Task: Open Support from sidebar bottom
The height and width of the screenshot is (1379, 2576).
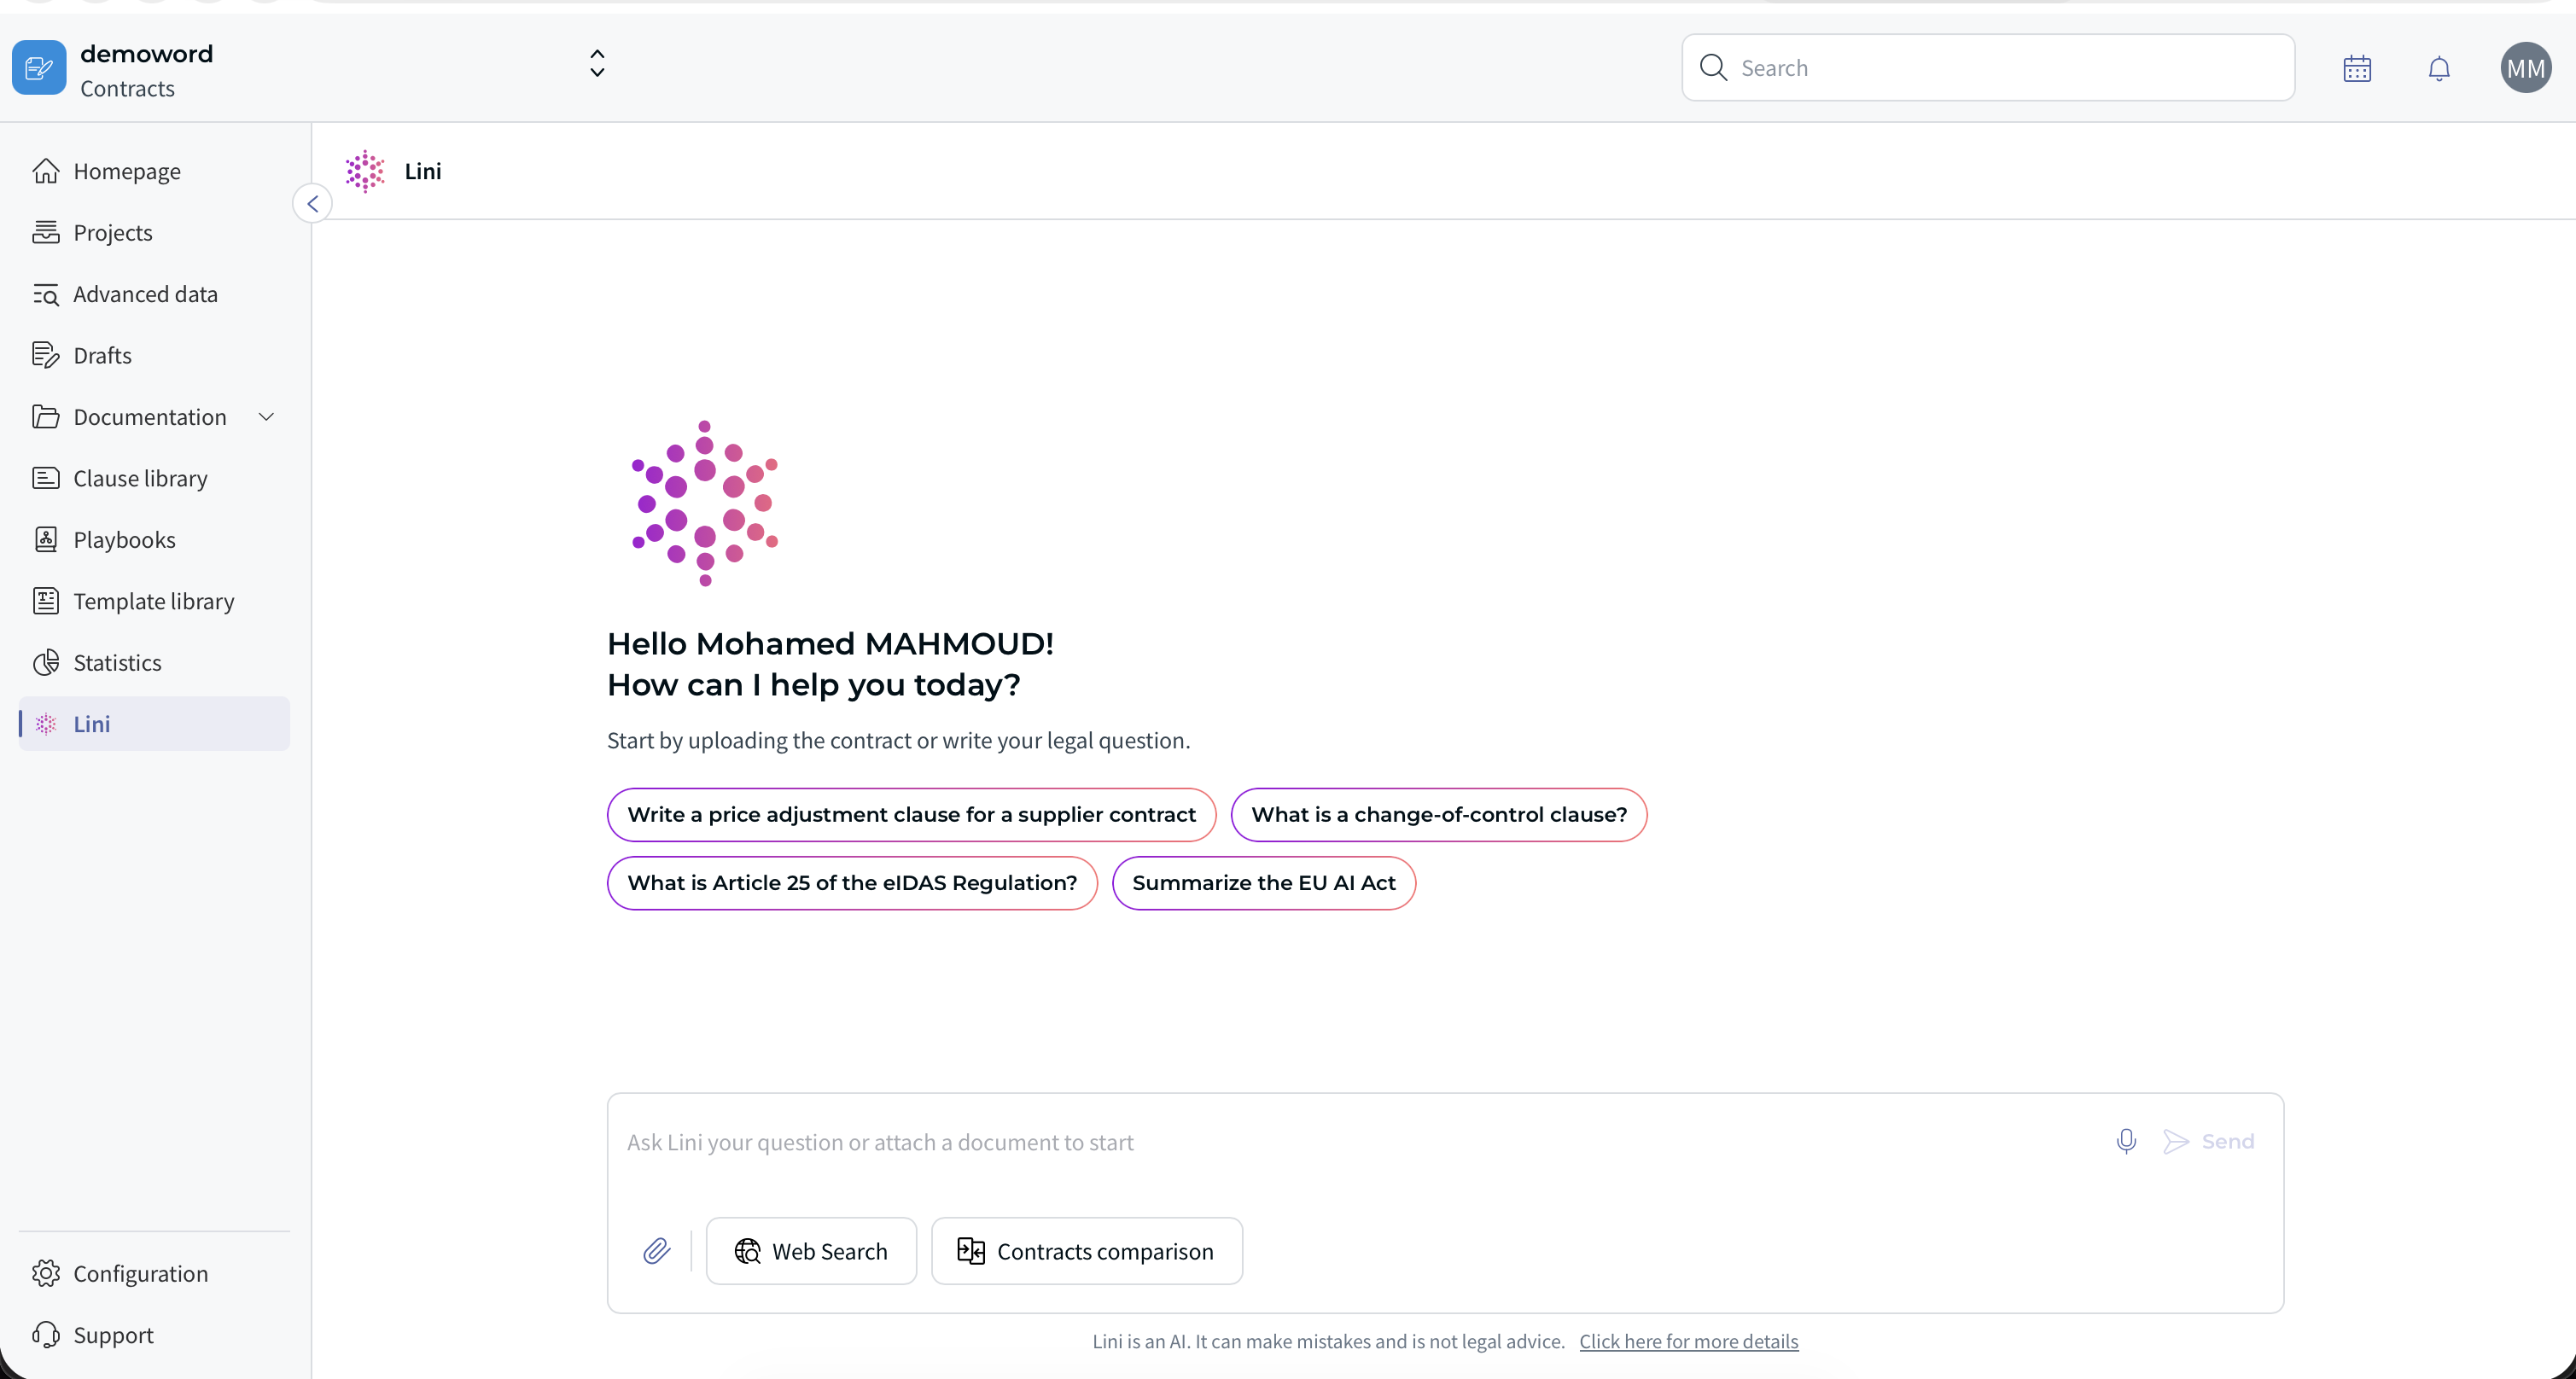Action: tap(112, 1334)
